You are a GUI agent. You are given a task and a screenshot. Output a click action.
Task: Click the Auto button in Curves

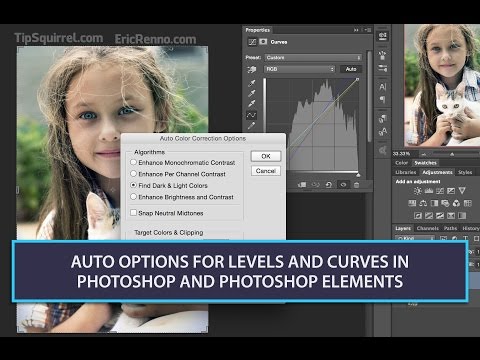pyautogui.click(x=351, y=69)
